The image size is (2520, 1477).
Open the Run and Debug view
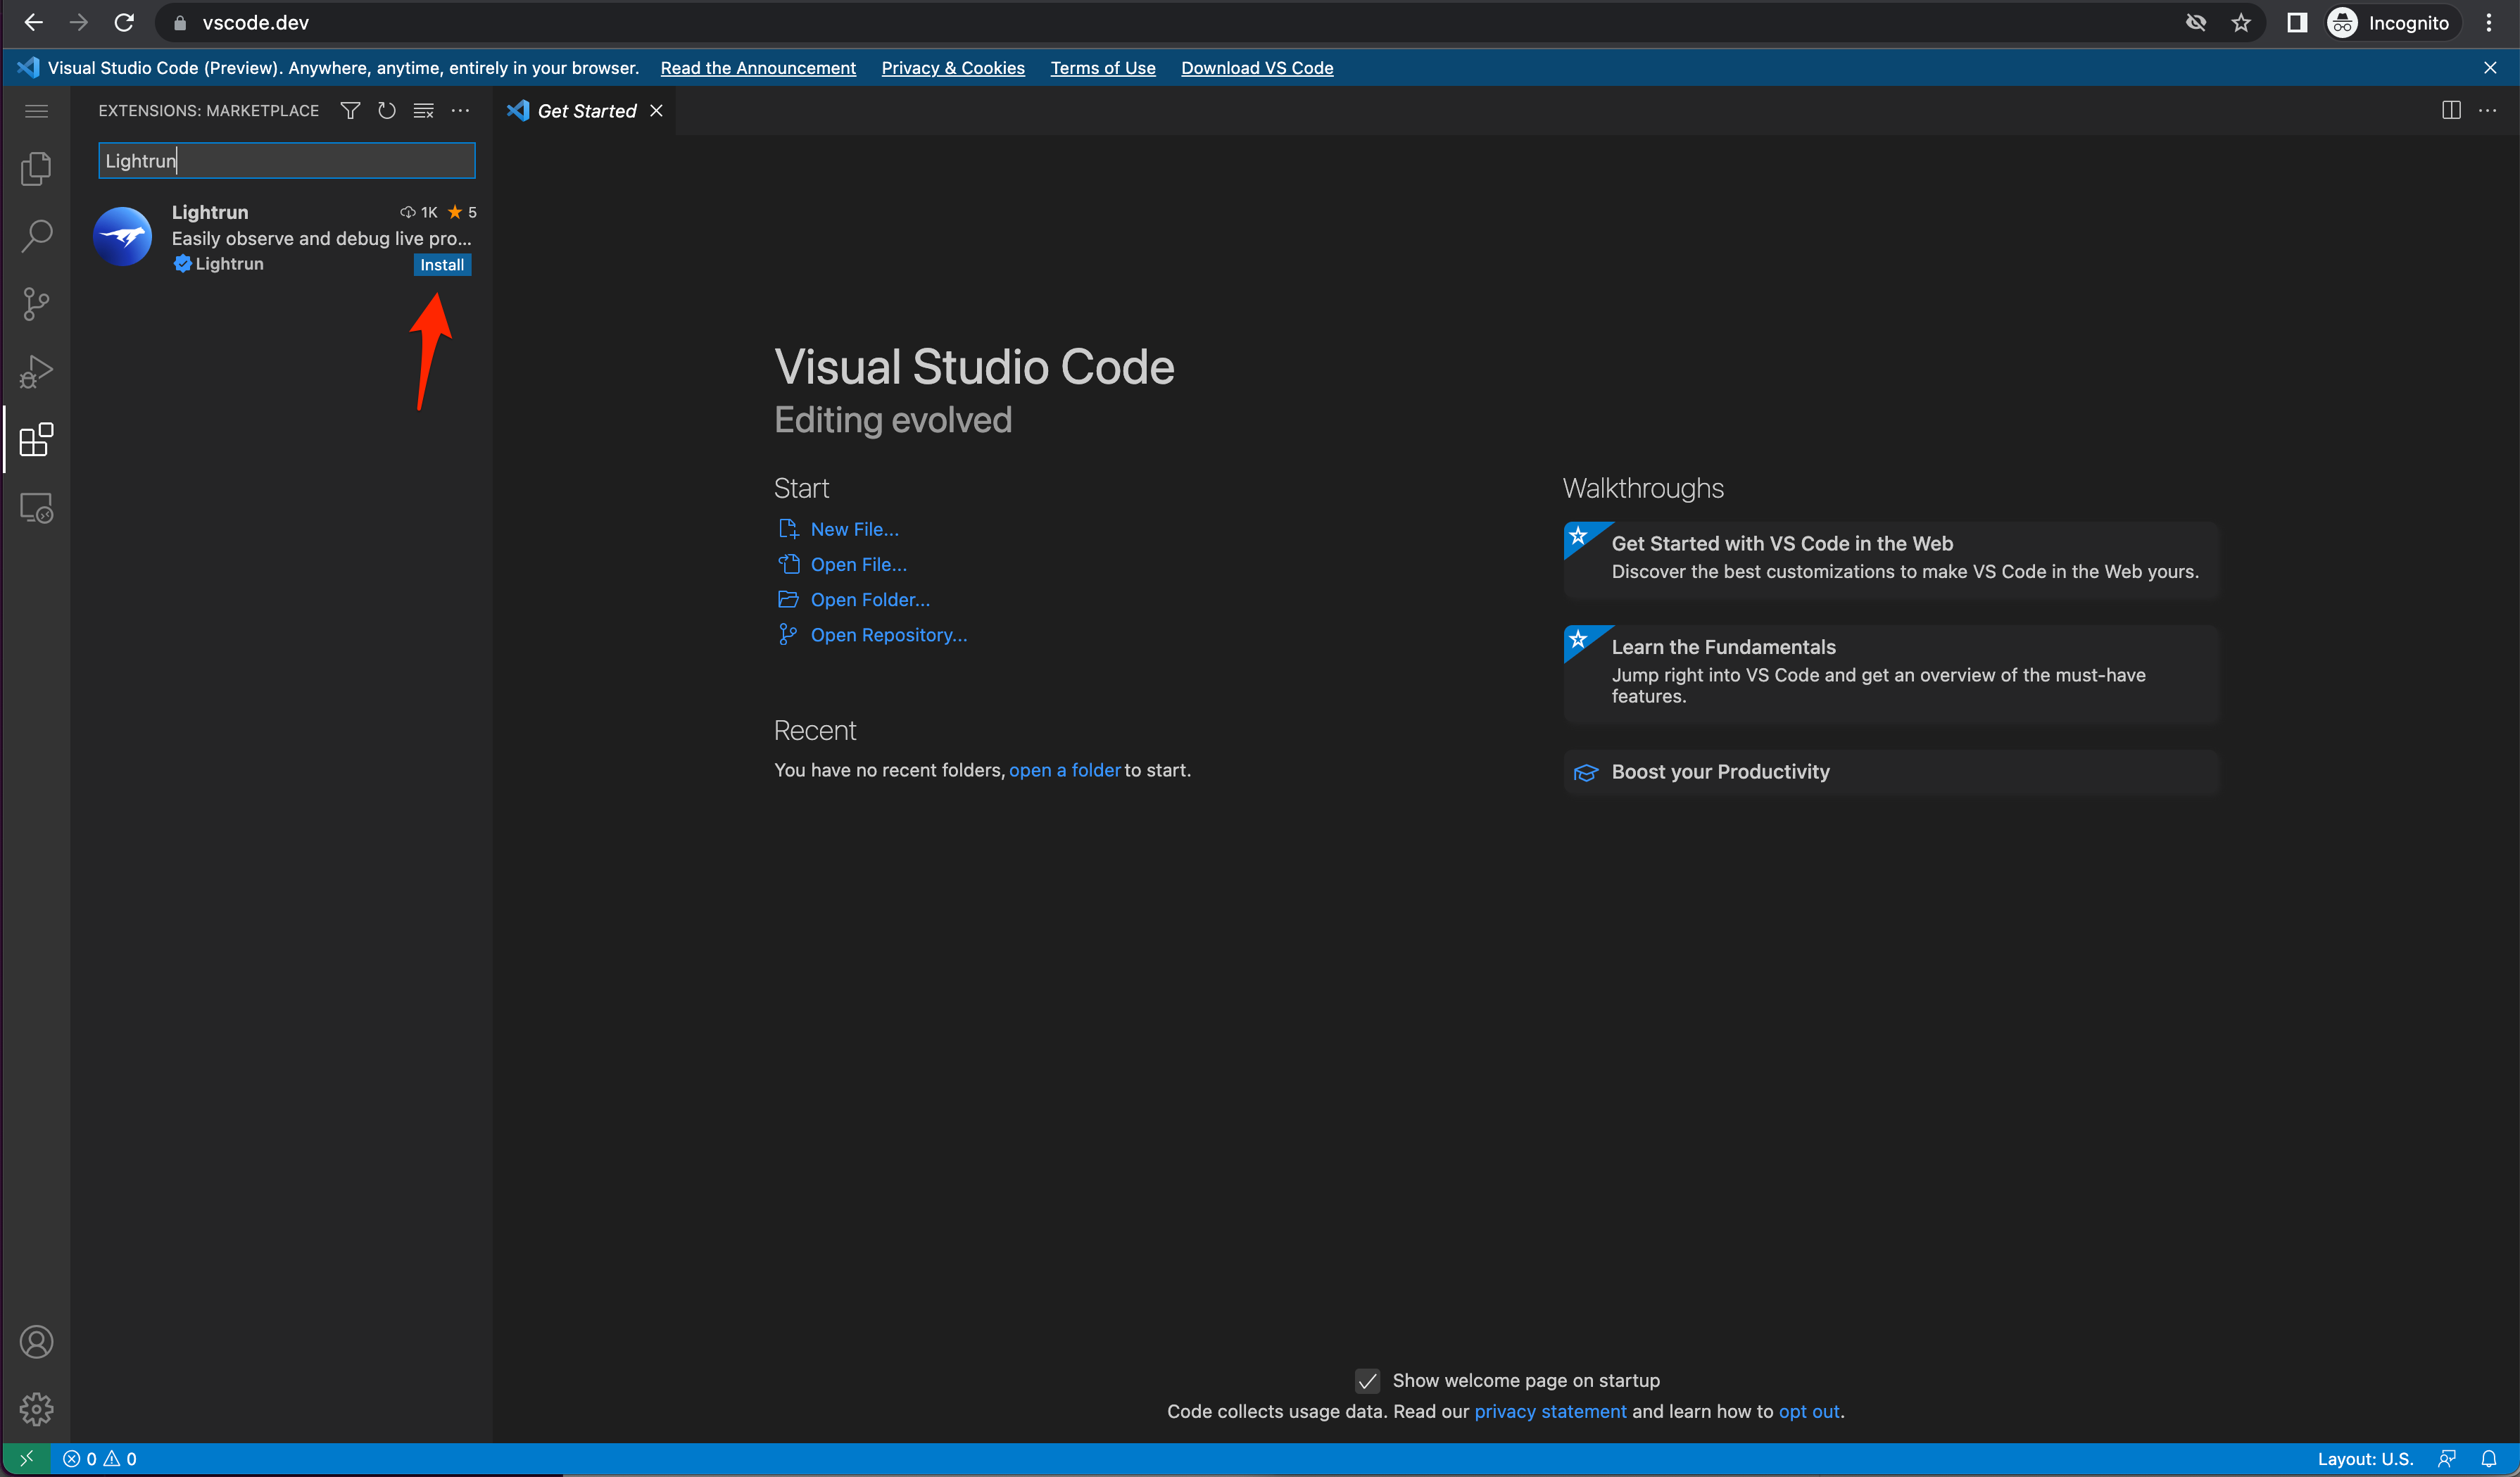click(36, 372)
